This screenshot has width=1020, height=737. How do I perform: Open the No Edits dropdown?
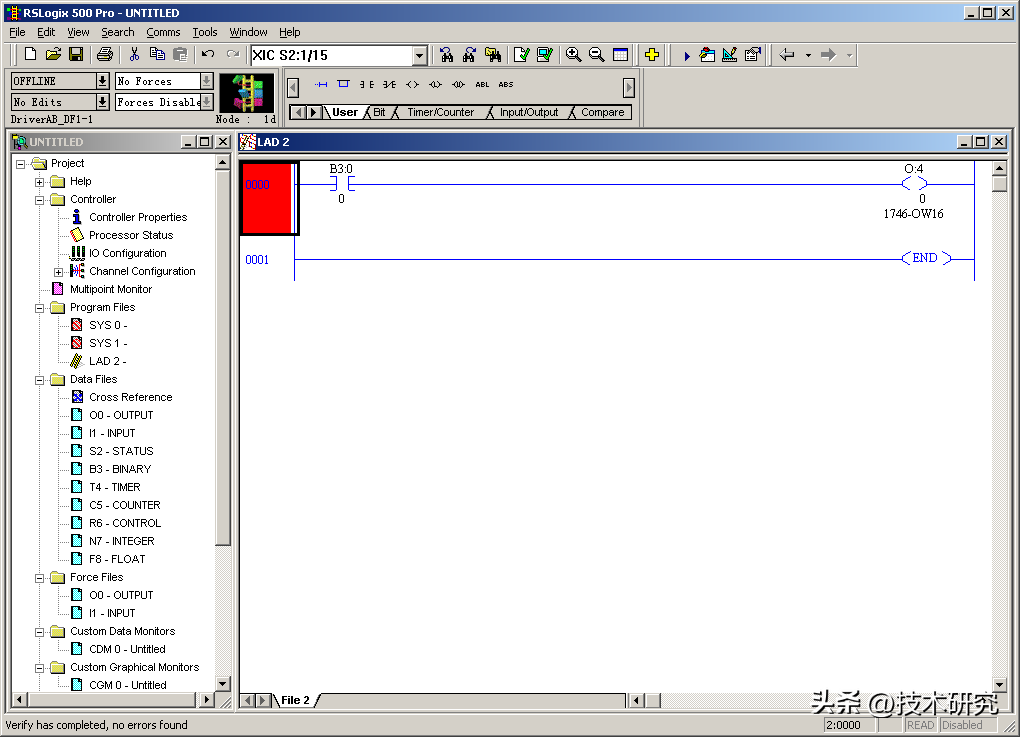click(x=102, y=102)
